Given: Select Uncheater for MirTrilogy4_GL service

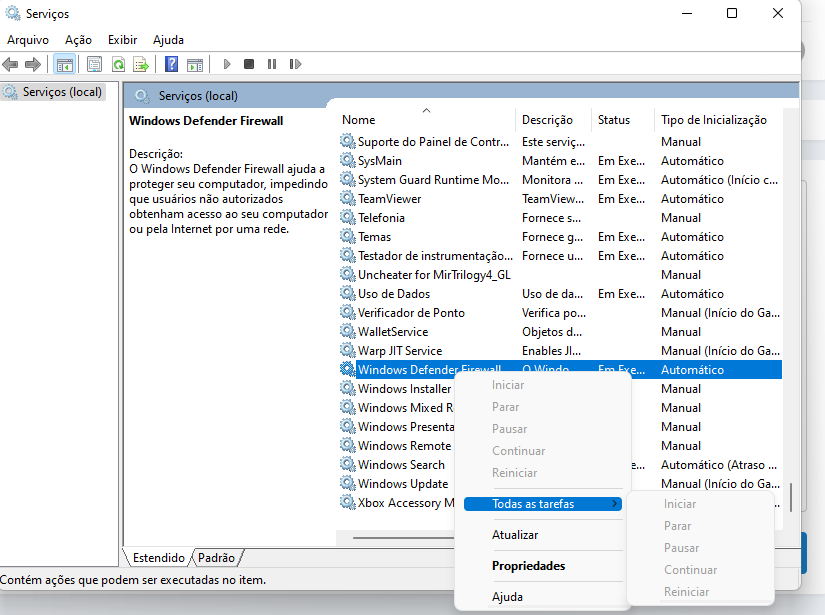Looking at the screenshot, I should coord(560,275).
